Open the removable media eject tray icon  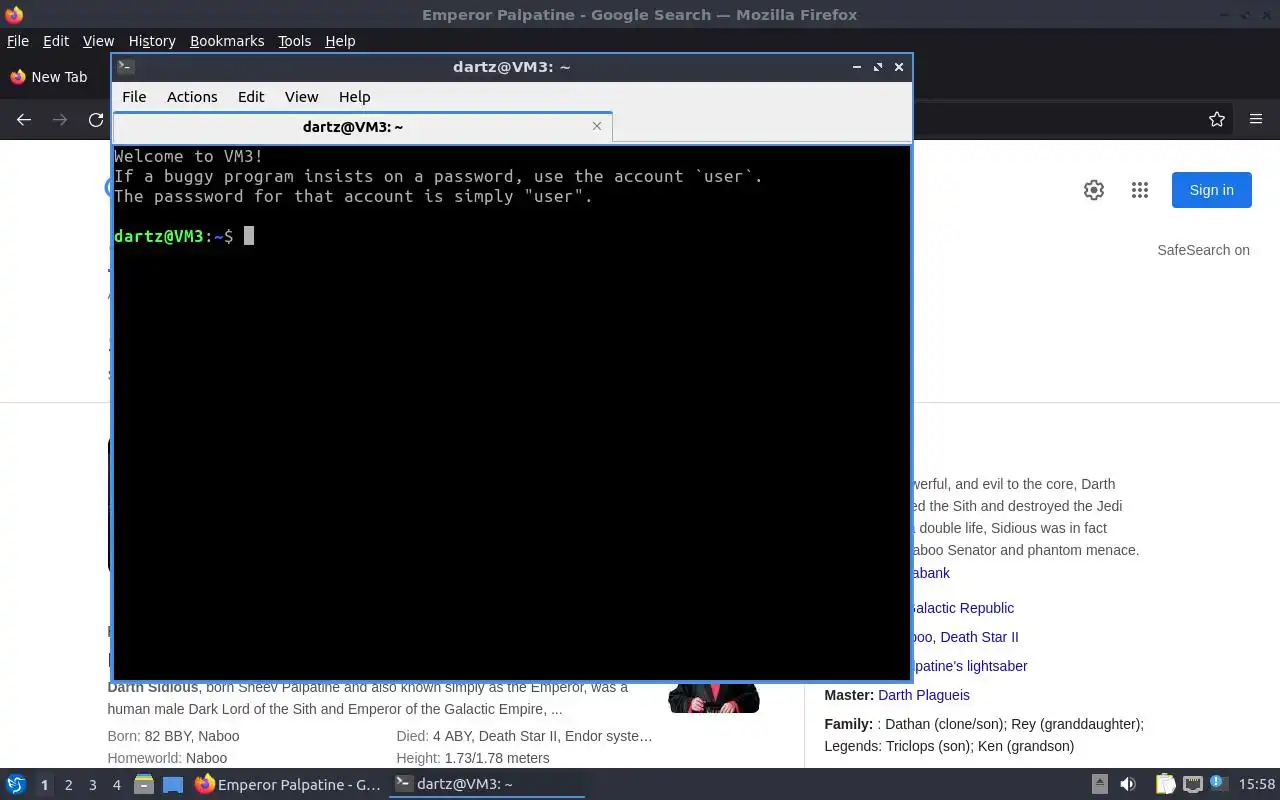1099,785
